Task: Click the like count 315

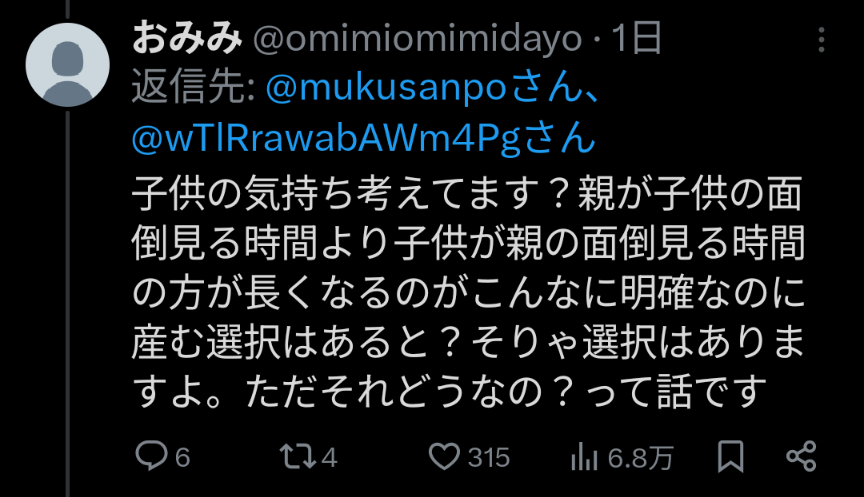Action: coord(489,457)
